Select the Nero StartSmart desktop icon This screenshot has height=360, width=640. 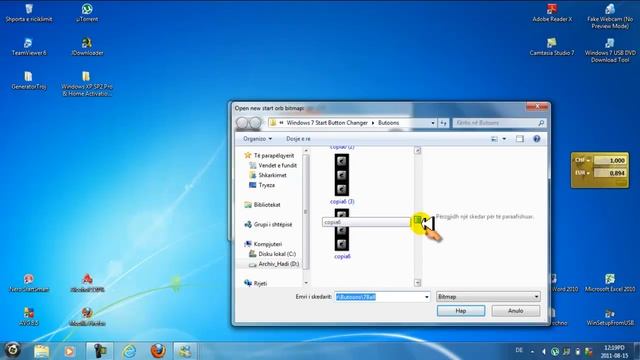(x=29, y=283)
